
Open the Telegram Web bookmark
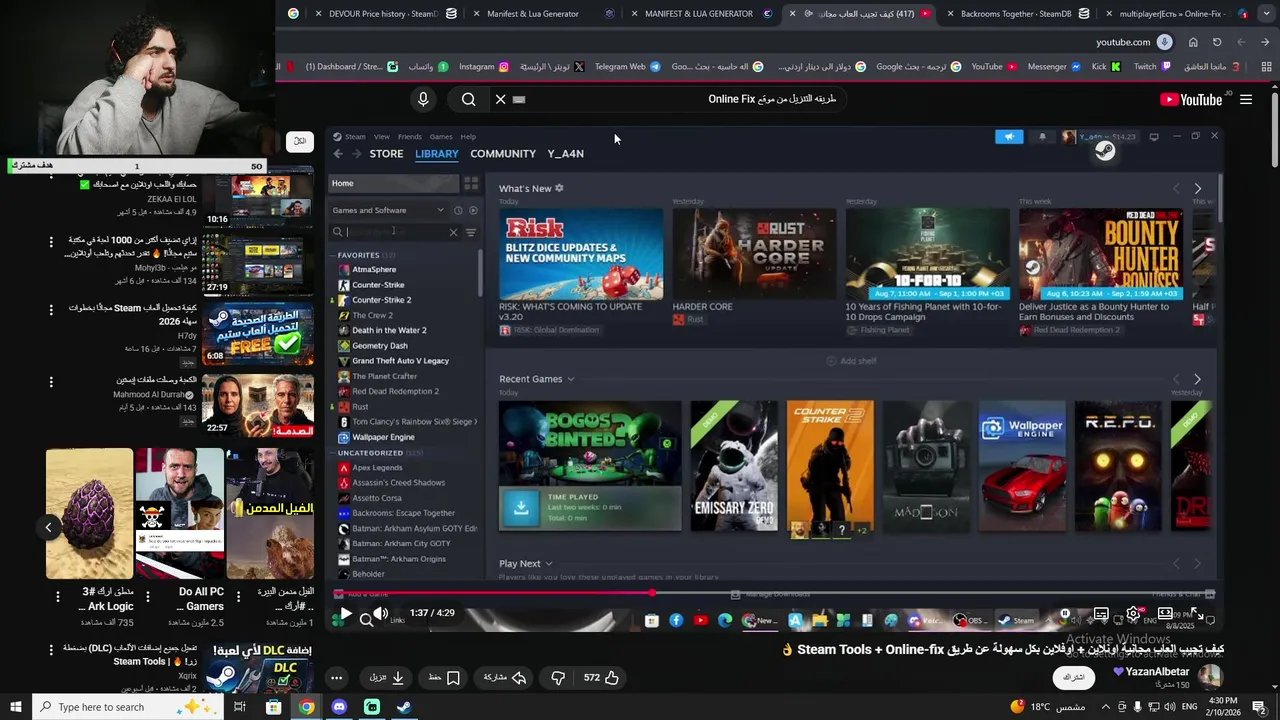tap(628, 67)
